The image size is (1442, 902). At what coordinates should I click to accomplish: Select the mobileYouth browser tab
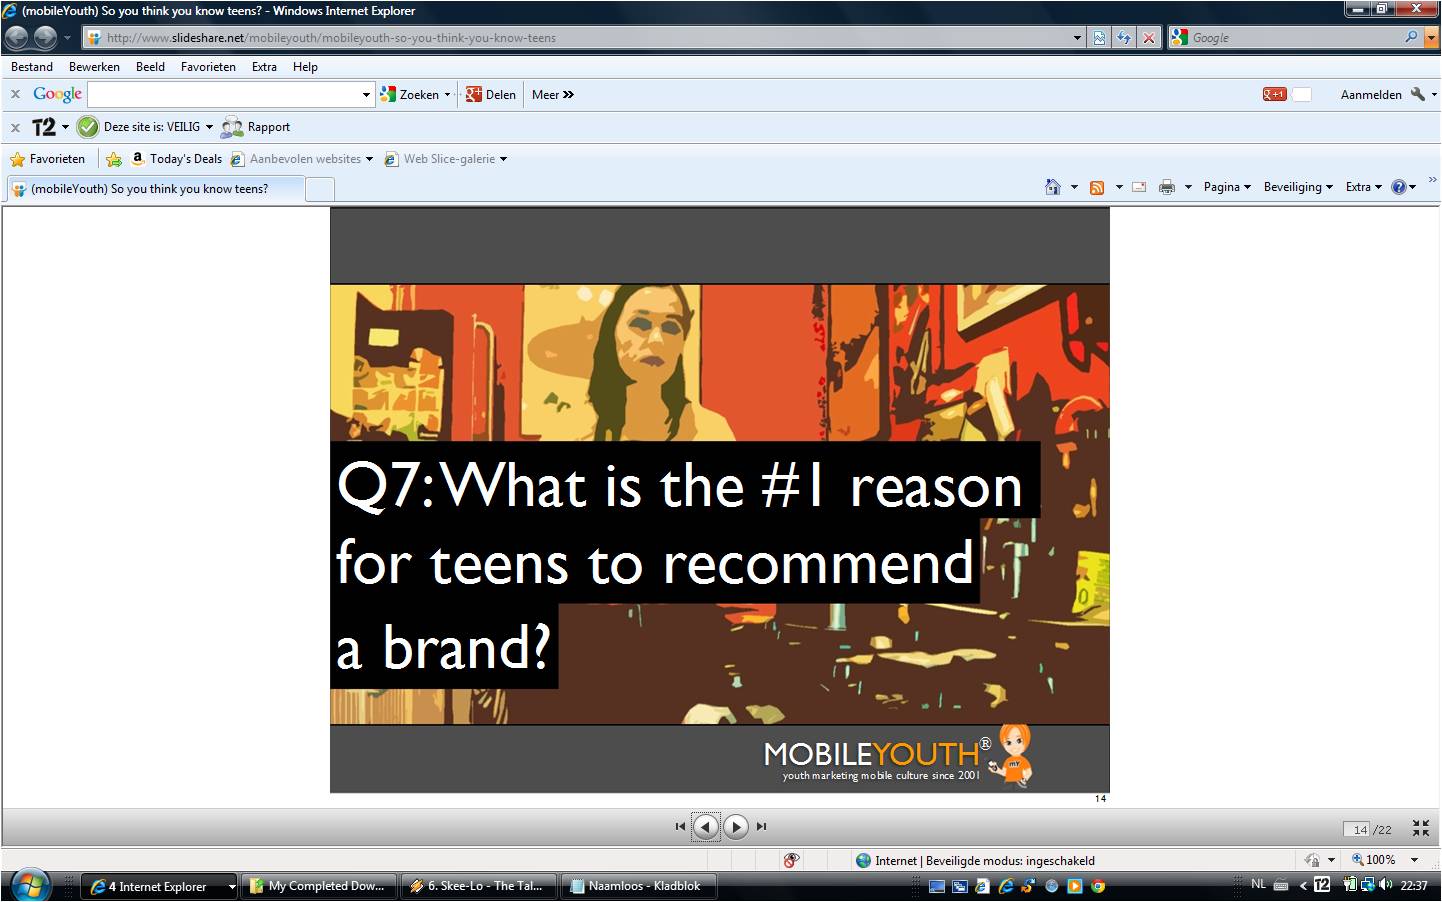pyautogui.click(x=155, y=189)
